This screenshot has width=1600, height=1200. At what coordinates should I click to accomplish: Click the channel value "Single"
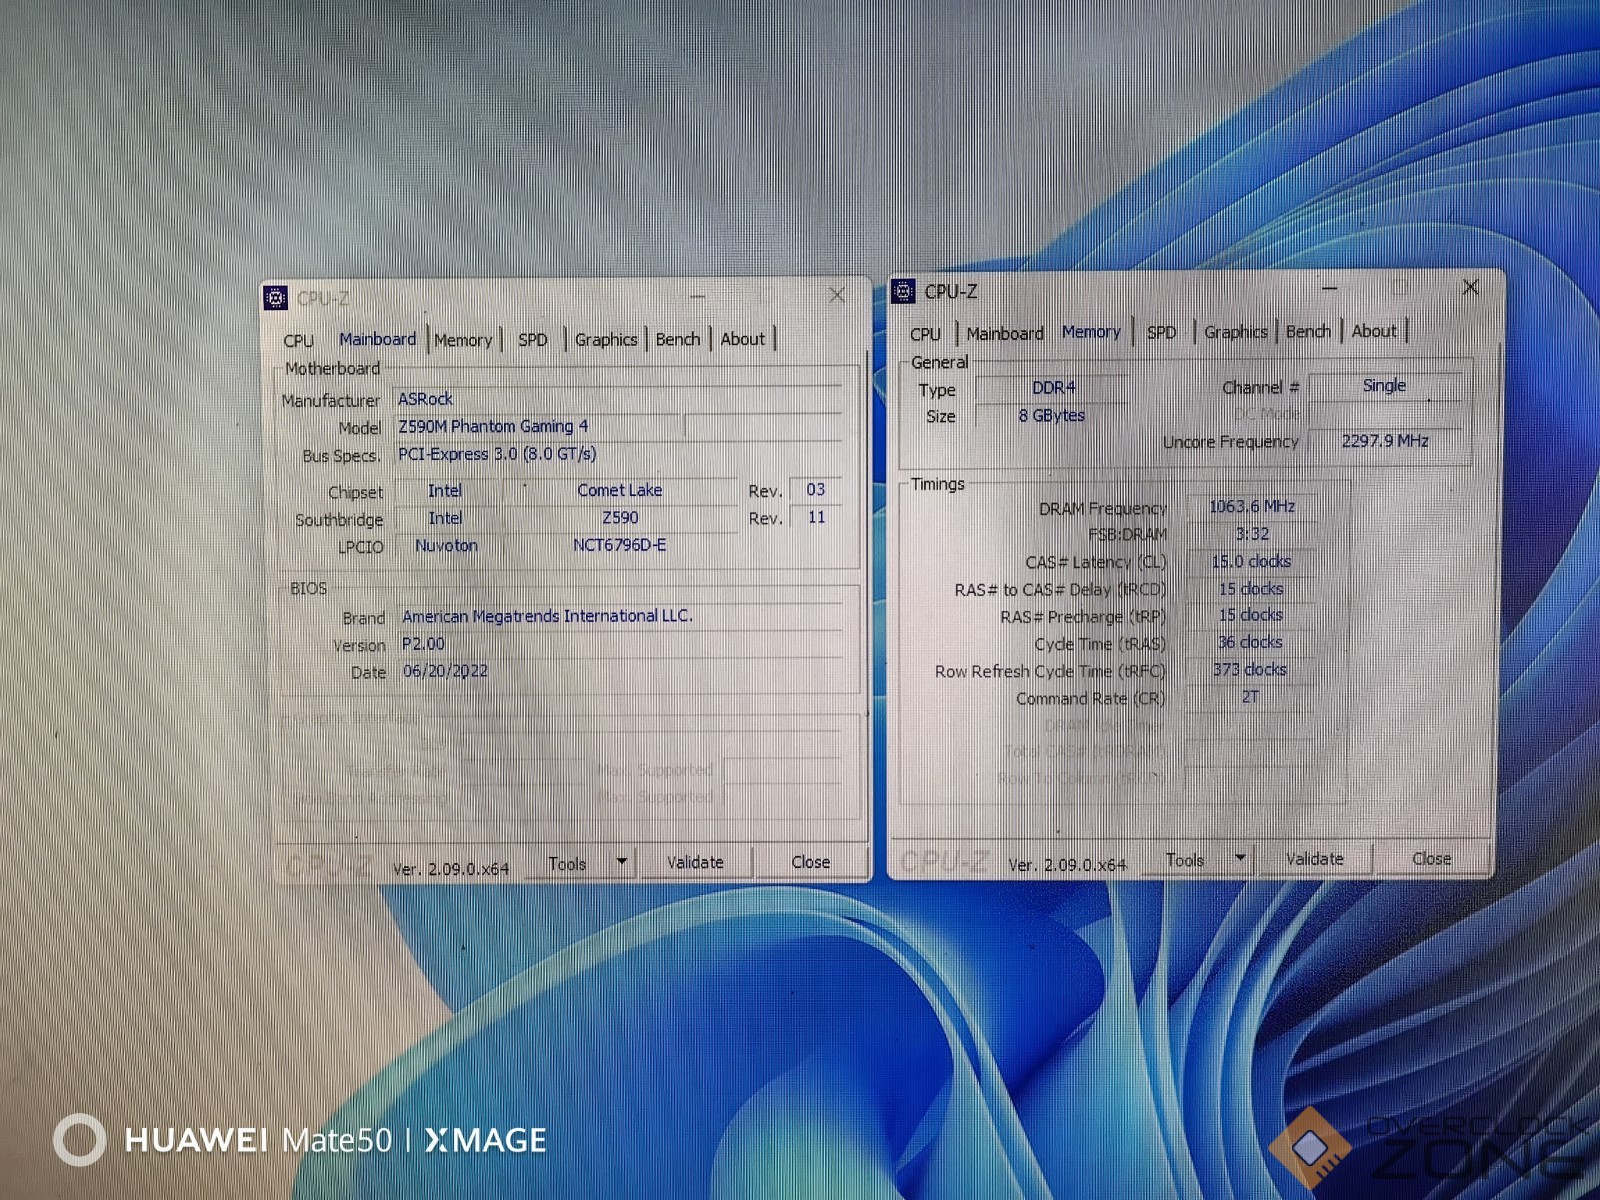1384,386
